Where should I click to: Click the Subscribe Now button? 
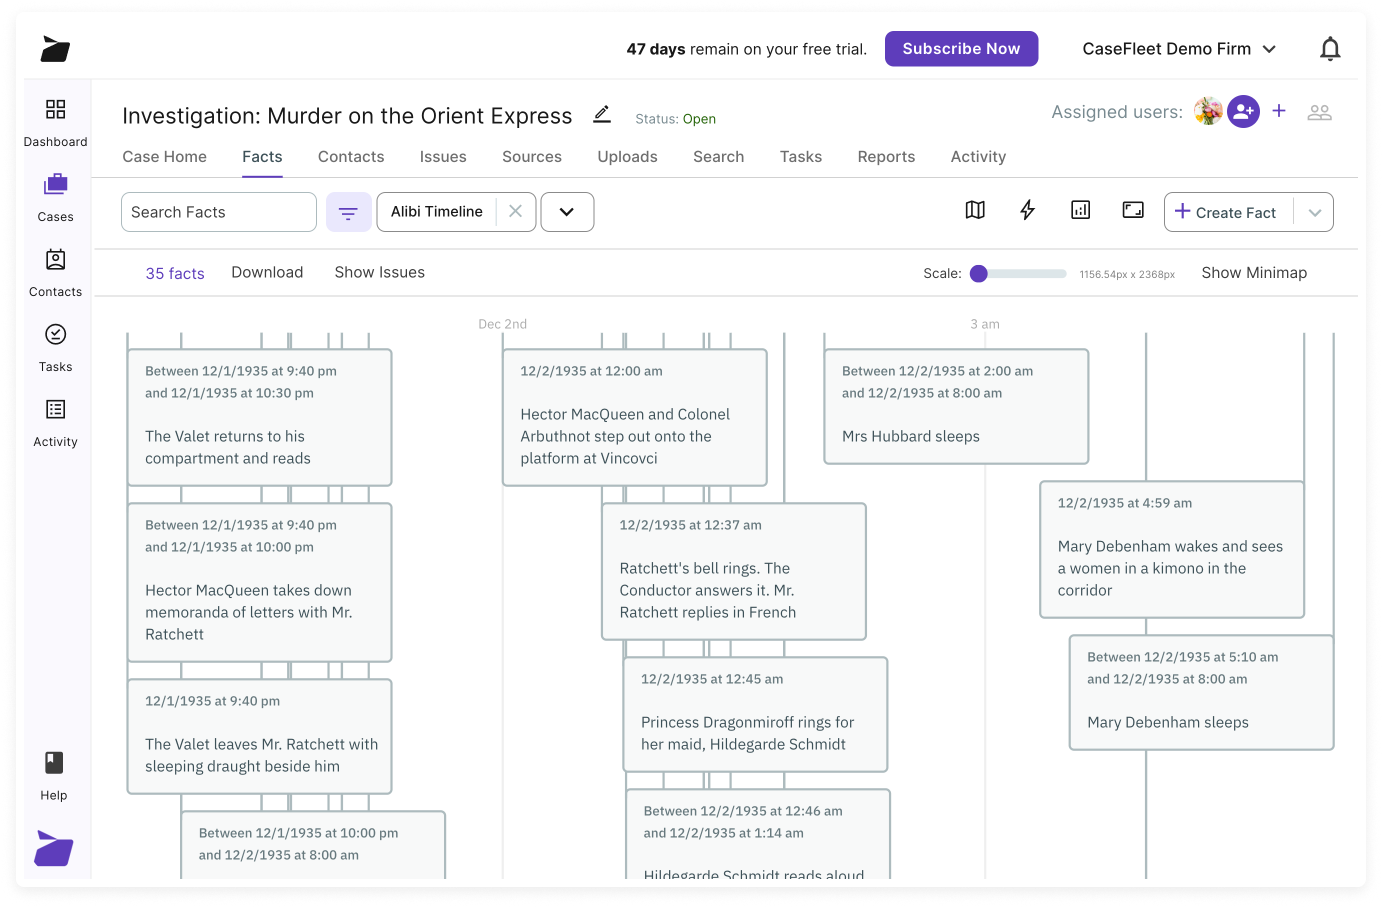[961, 48]
